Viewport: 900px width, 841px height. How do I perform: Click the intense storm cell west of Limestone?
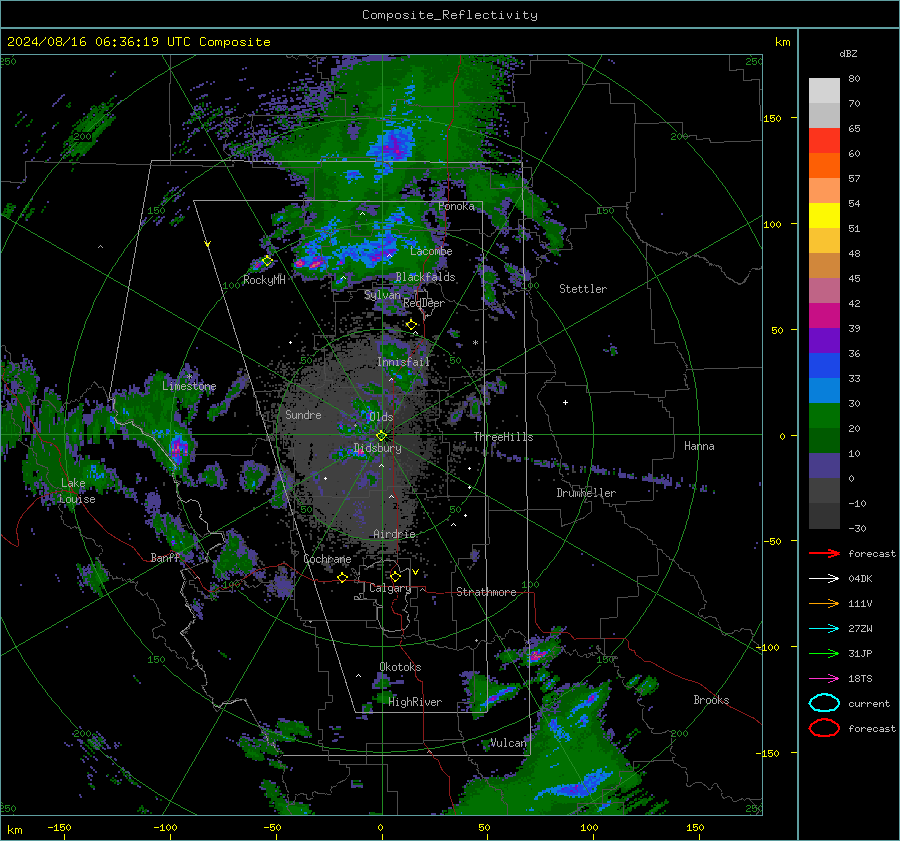click(177, 448)
